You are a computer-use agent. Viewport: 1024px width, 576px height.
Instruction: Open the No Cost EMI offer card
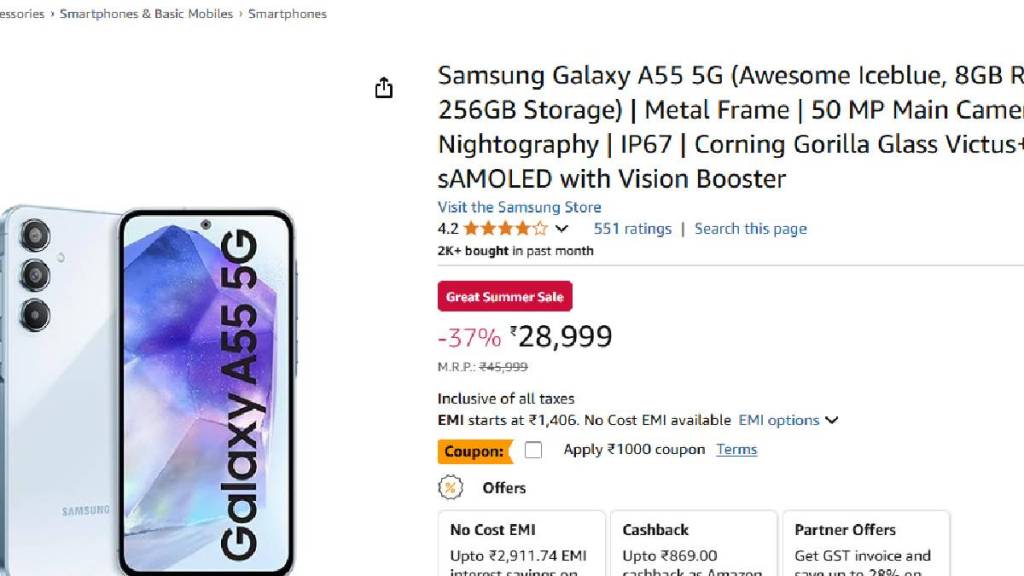(521, 545)
